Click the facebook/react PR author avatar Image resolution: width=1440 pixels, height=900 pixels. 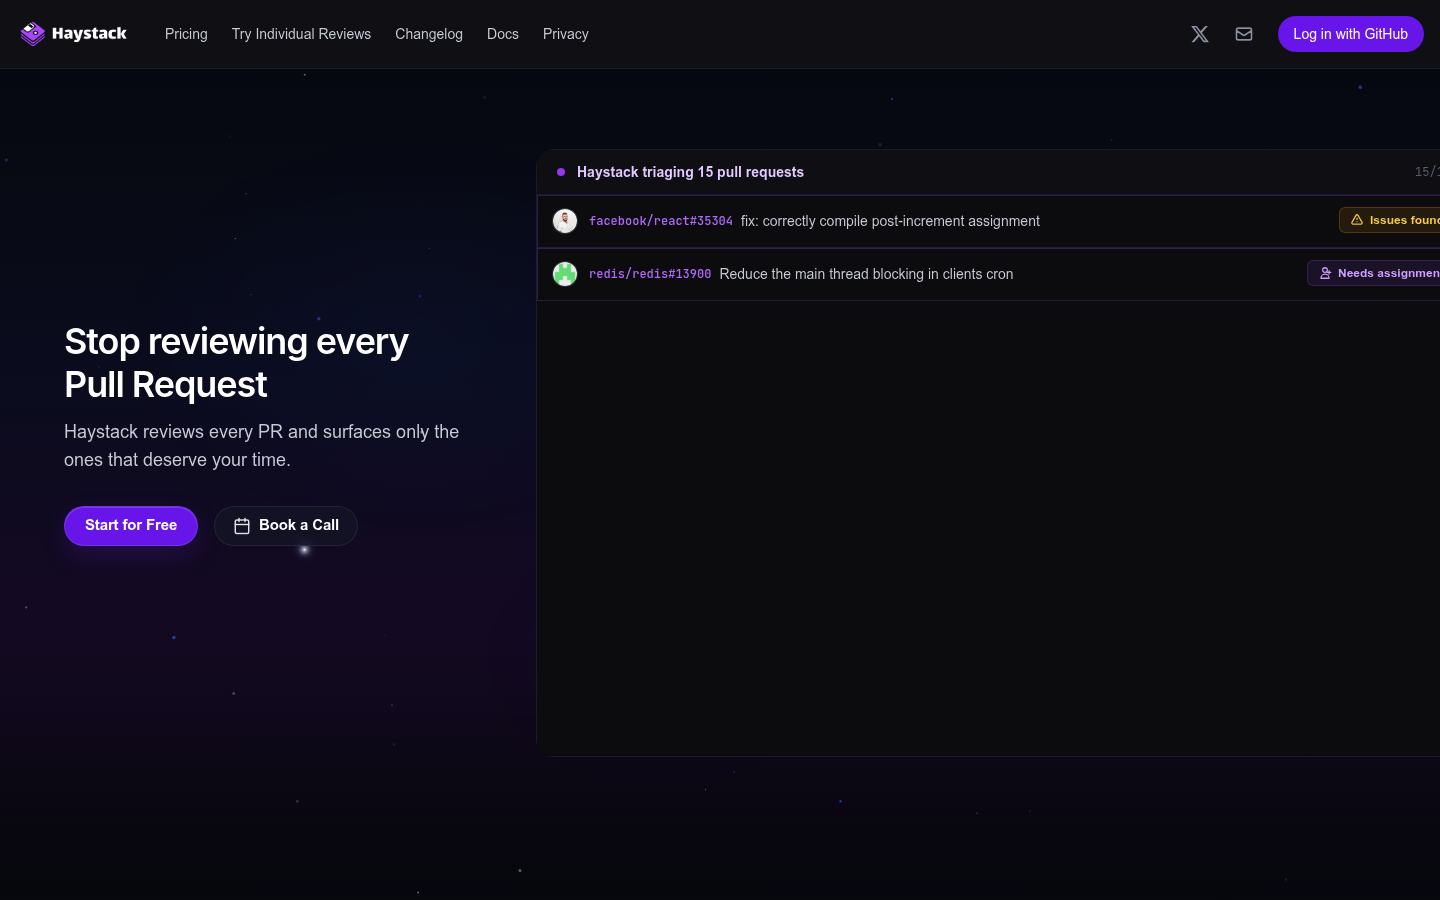pyautogui.click(x=565, y=221)
